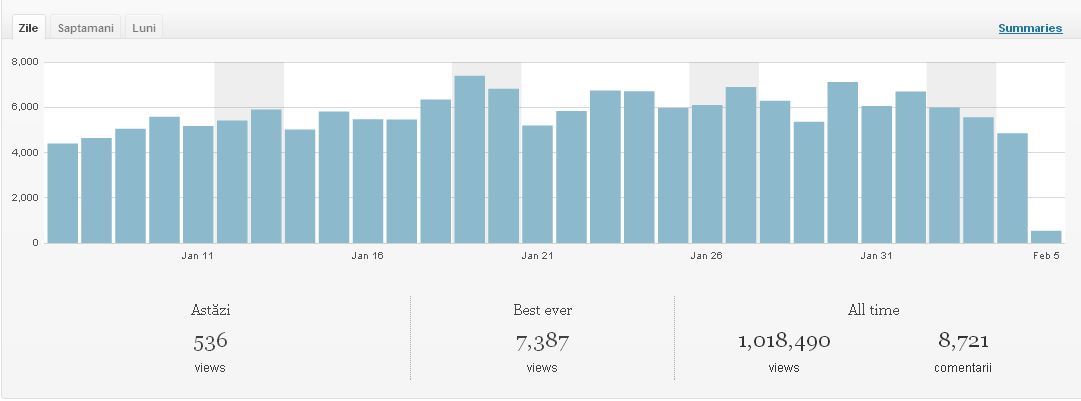This screenshot has width=1081, height=401.
Task: Click the bar above the Jan 16 label
Action: 367,181
